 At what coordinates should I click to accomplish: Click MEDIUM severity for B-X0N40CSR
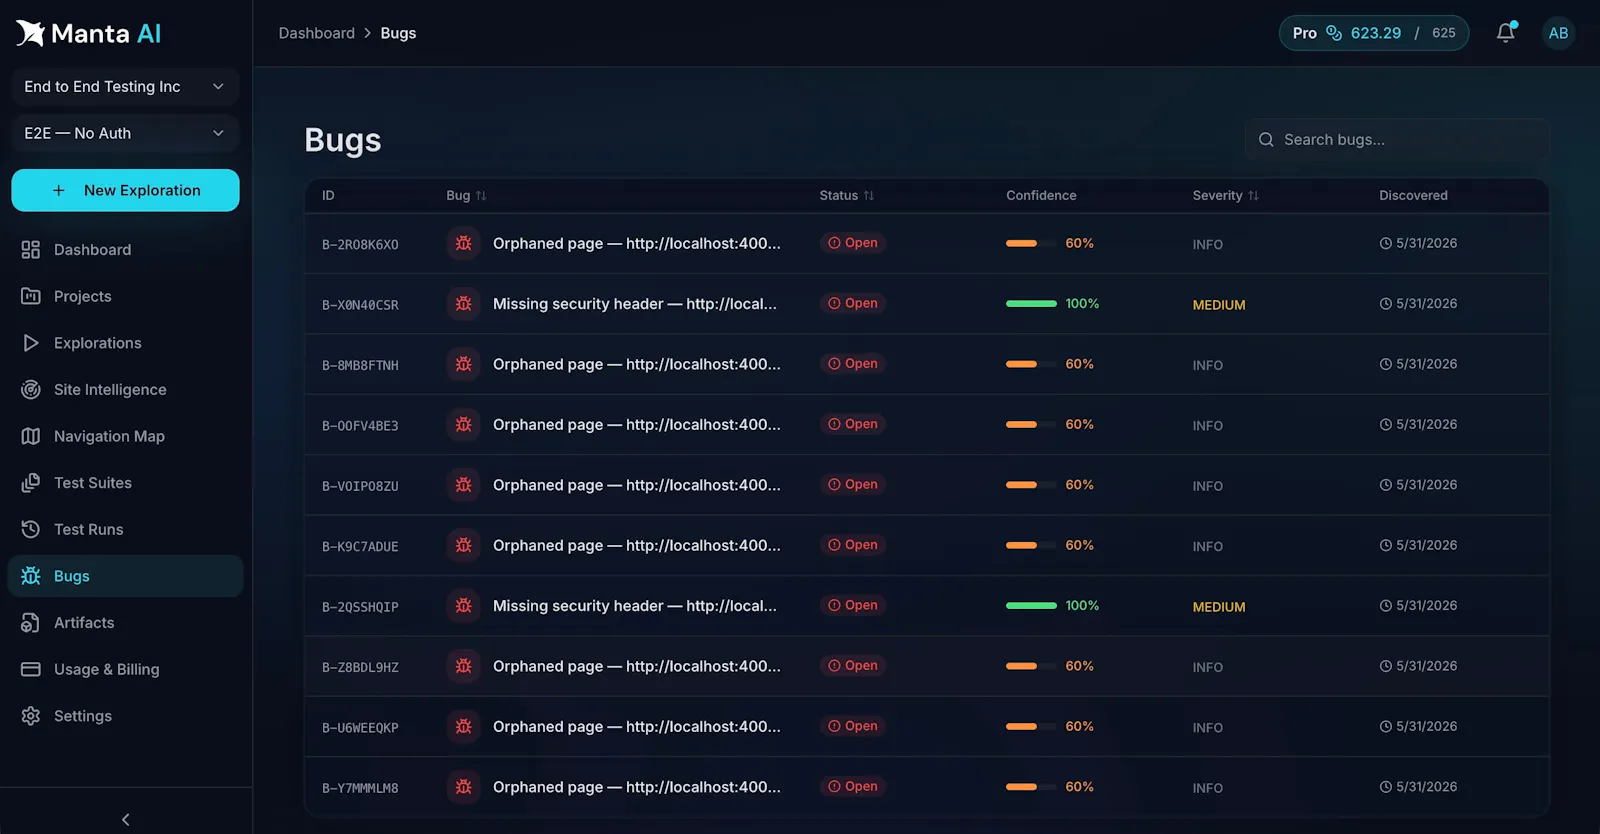[x=1219, y=305]
